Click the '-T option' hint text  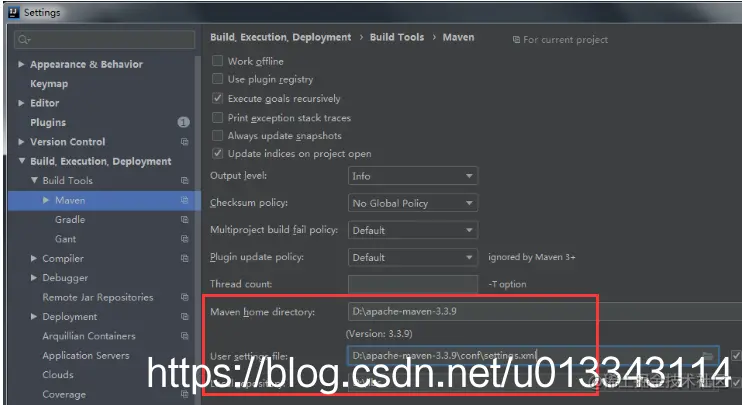coord(507,284)
